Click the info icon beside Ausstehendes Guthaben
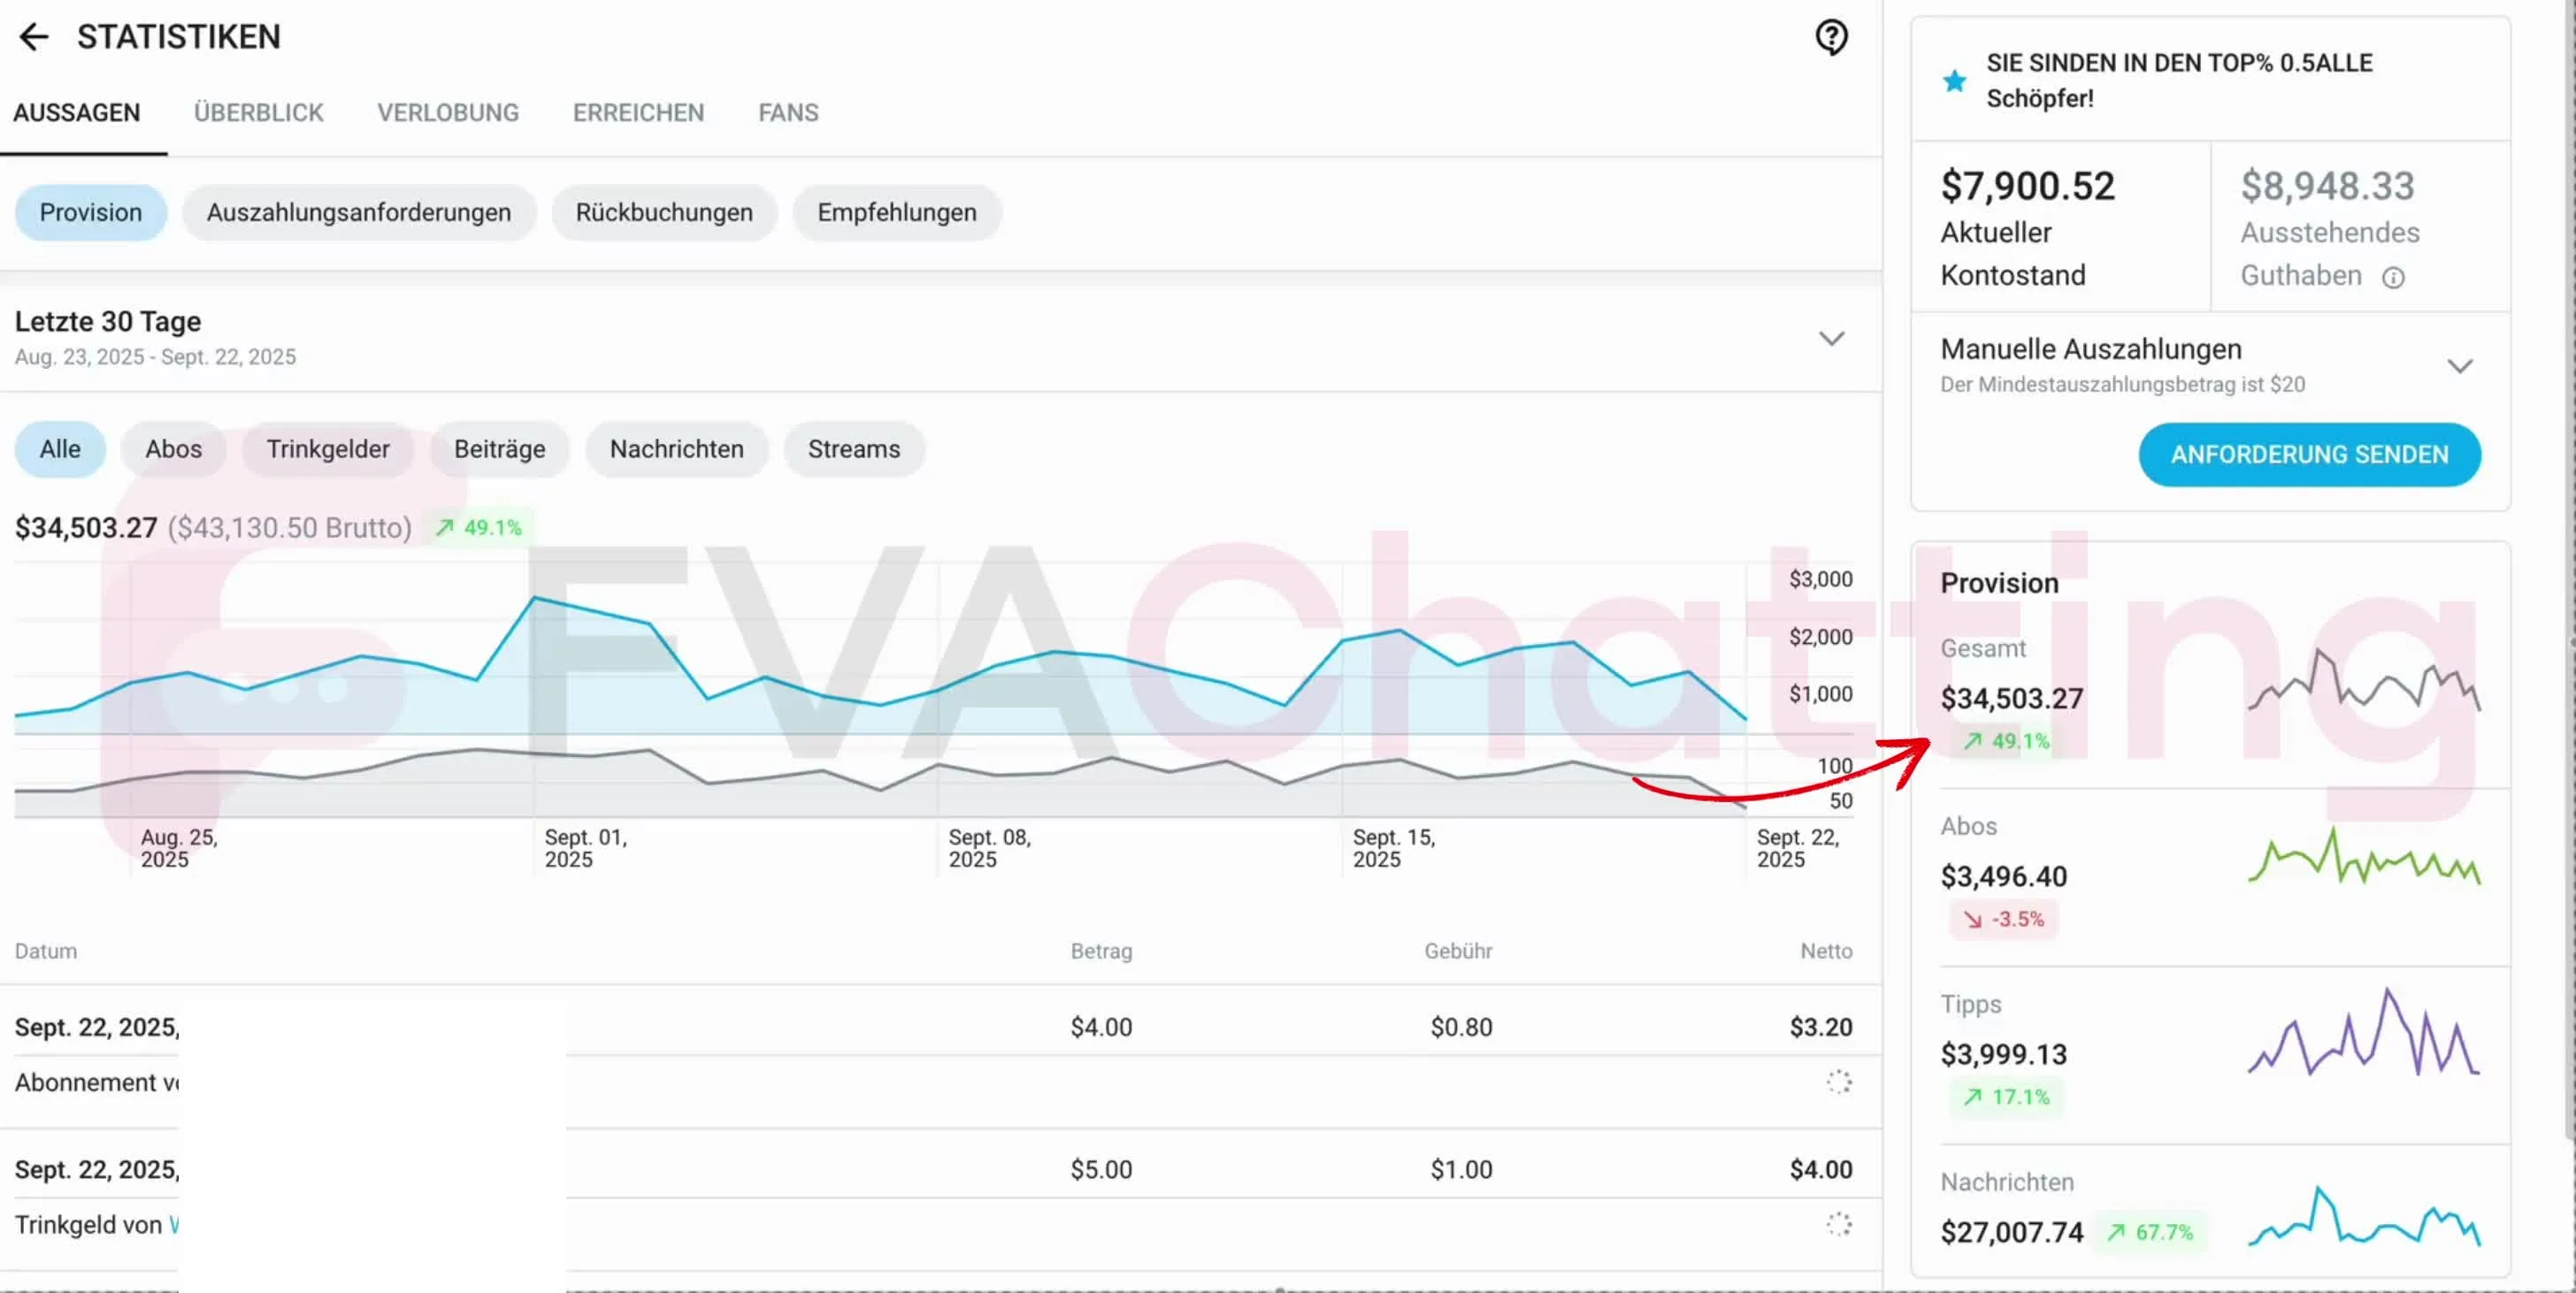Viewport: 2576px width, 1293px height. [2394, 277]
